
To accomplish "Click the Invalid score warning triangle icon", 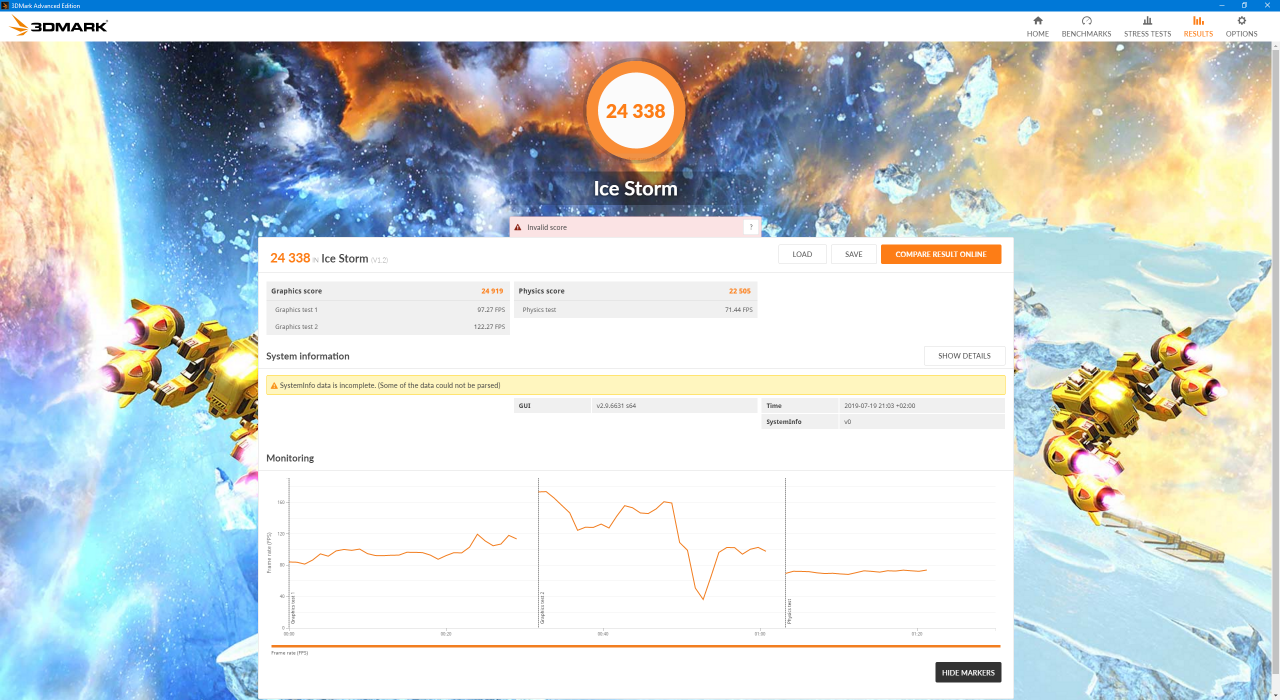I will pyautogui.click(x=518, y=227).
